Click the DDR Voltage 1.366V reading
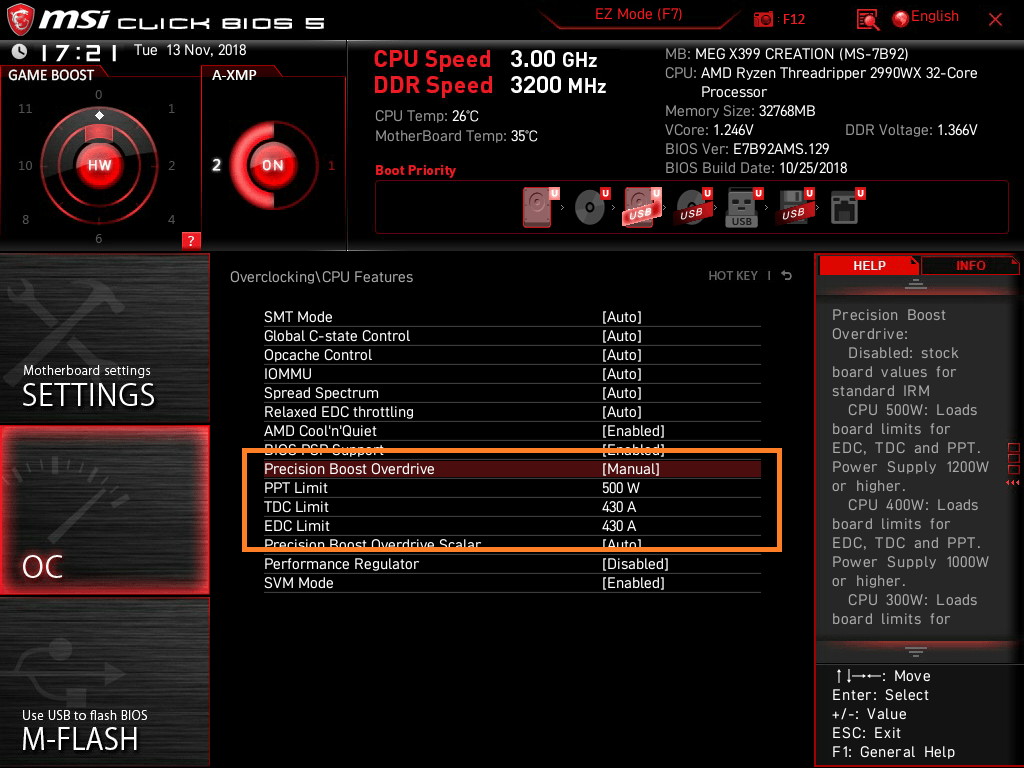Viewport: 1024px width, 768px height. pos(911,130)
